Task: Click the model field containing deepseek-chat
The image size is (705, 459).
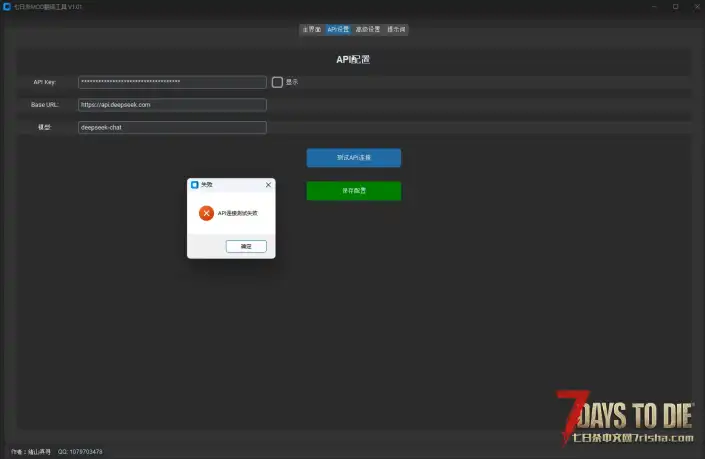Action: tap(172, 127)
